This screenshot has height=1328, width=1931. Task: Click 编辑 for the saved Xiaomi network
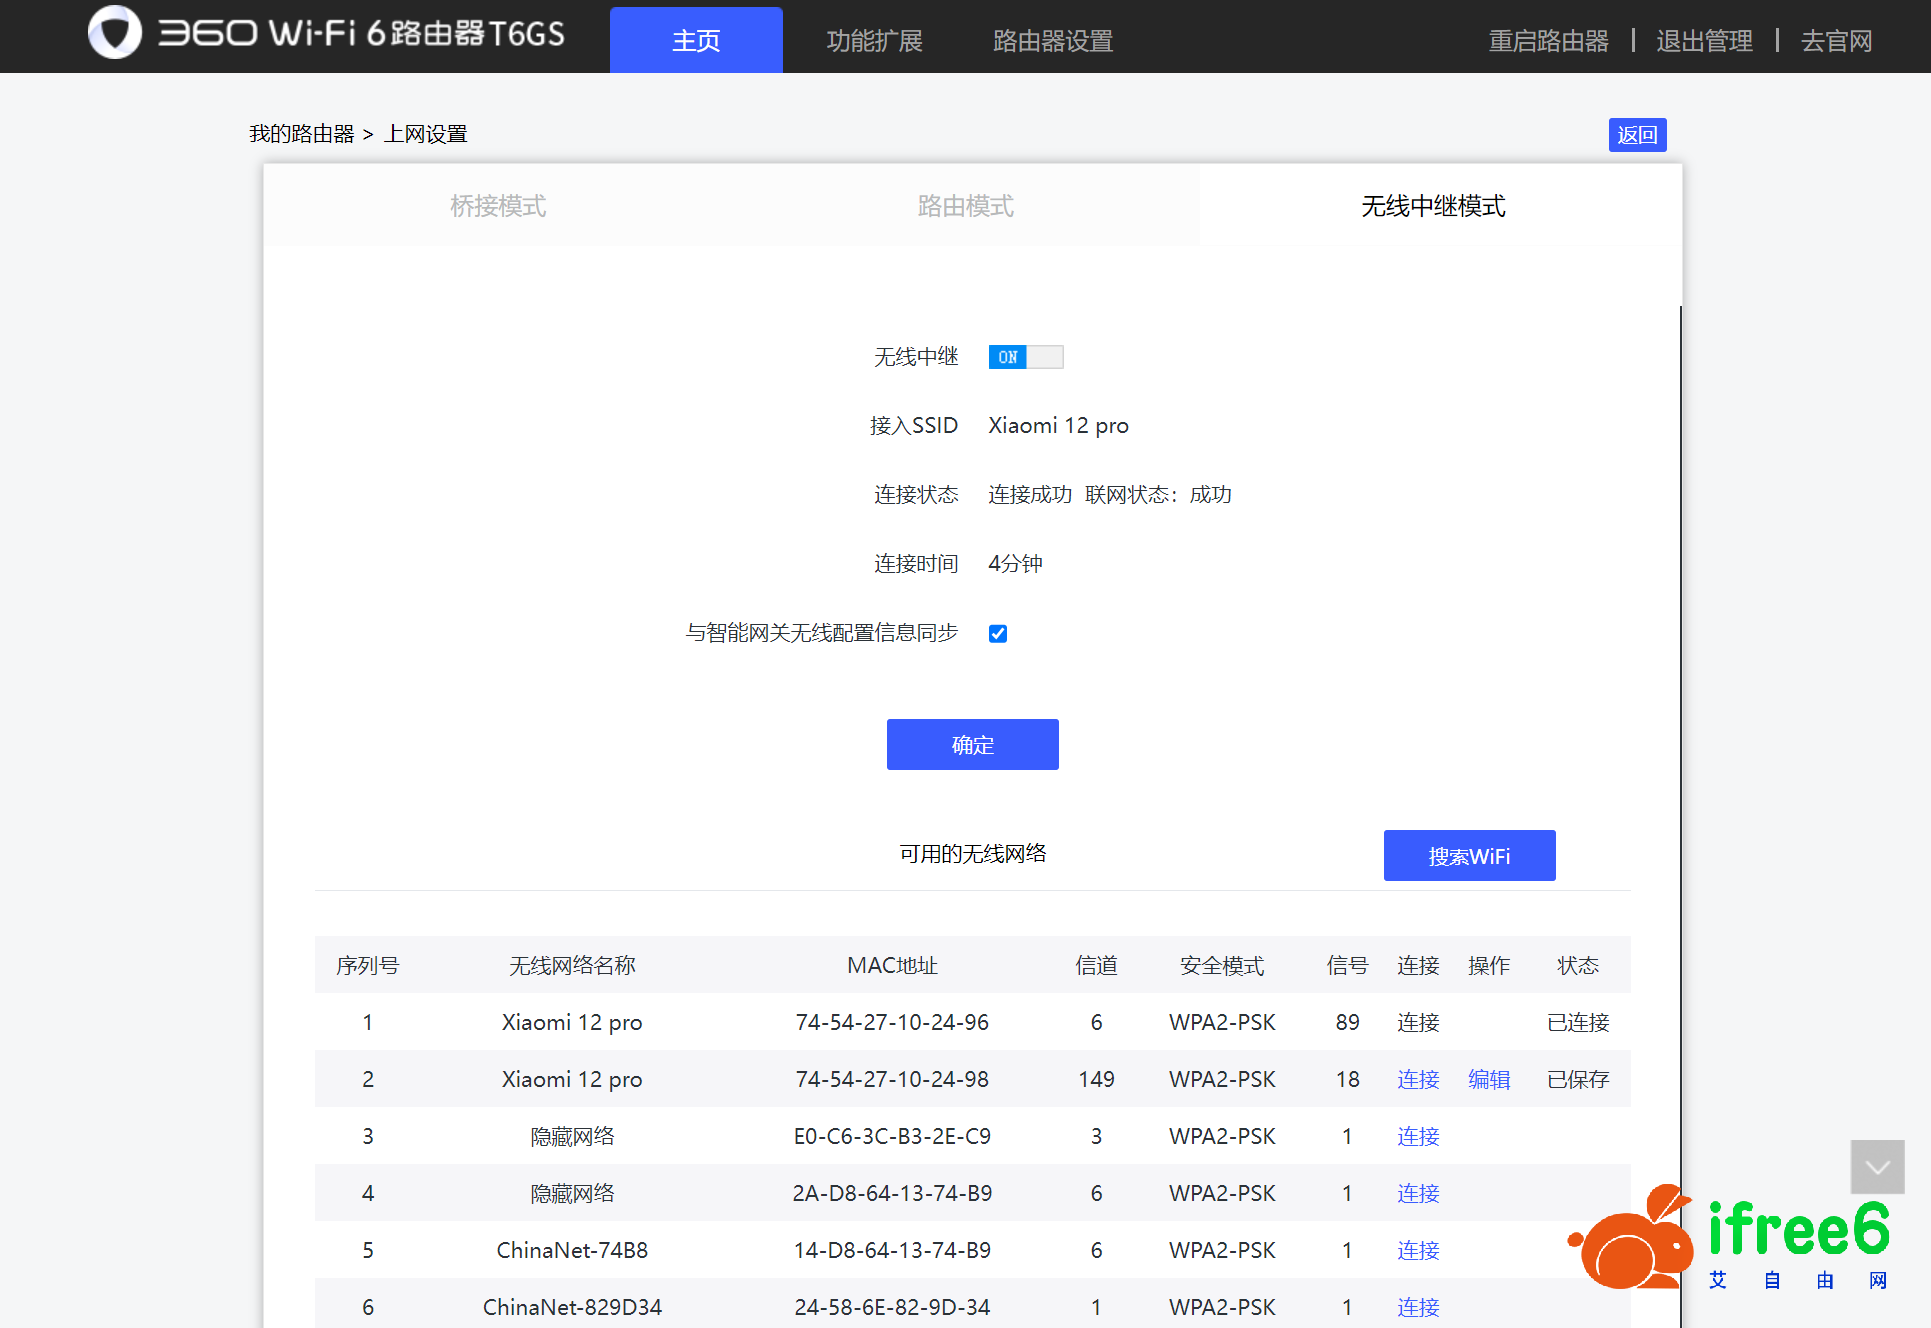pyautogui.click(x=1488, y=1079)
